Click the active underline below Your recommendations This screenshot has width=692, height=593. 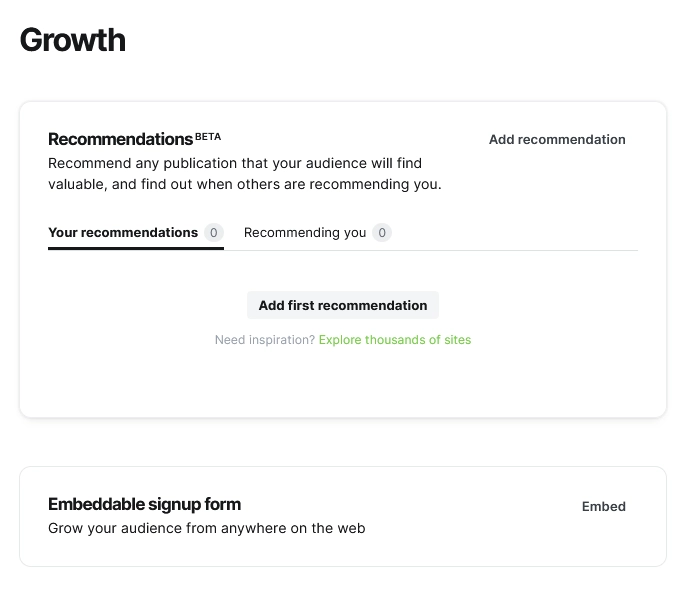135,248
